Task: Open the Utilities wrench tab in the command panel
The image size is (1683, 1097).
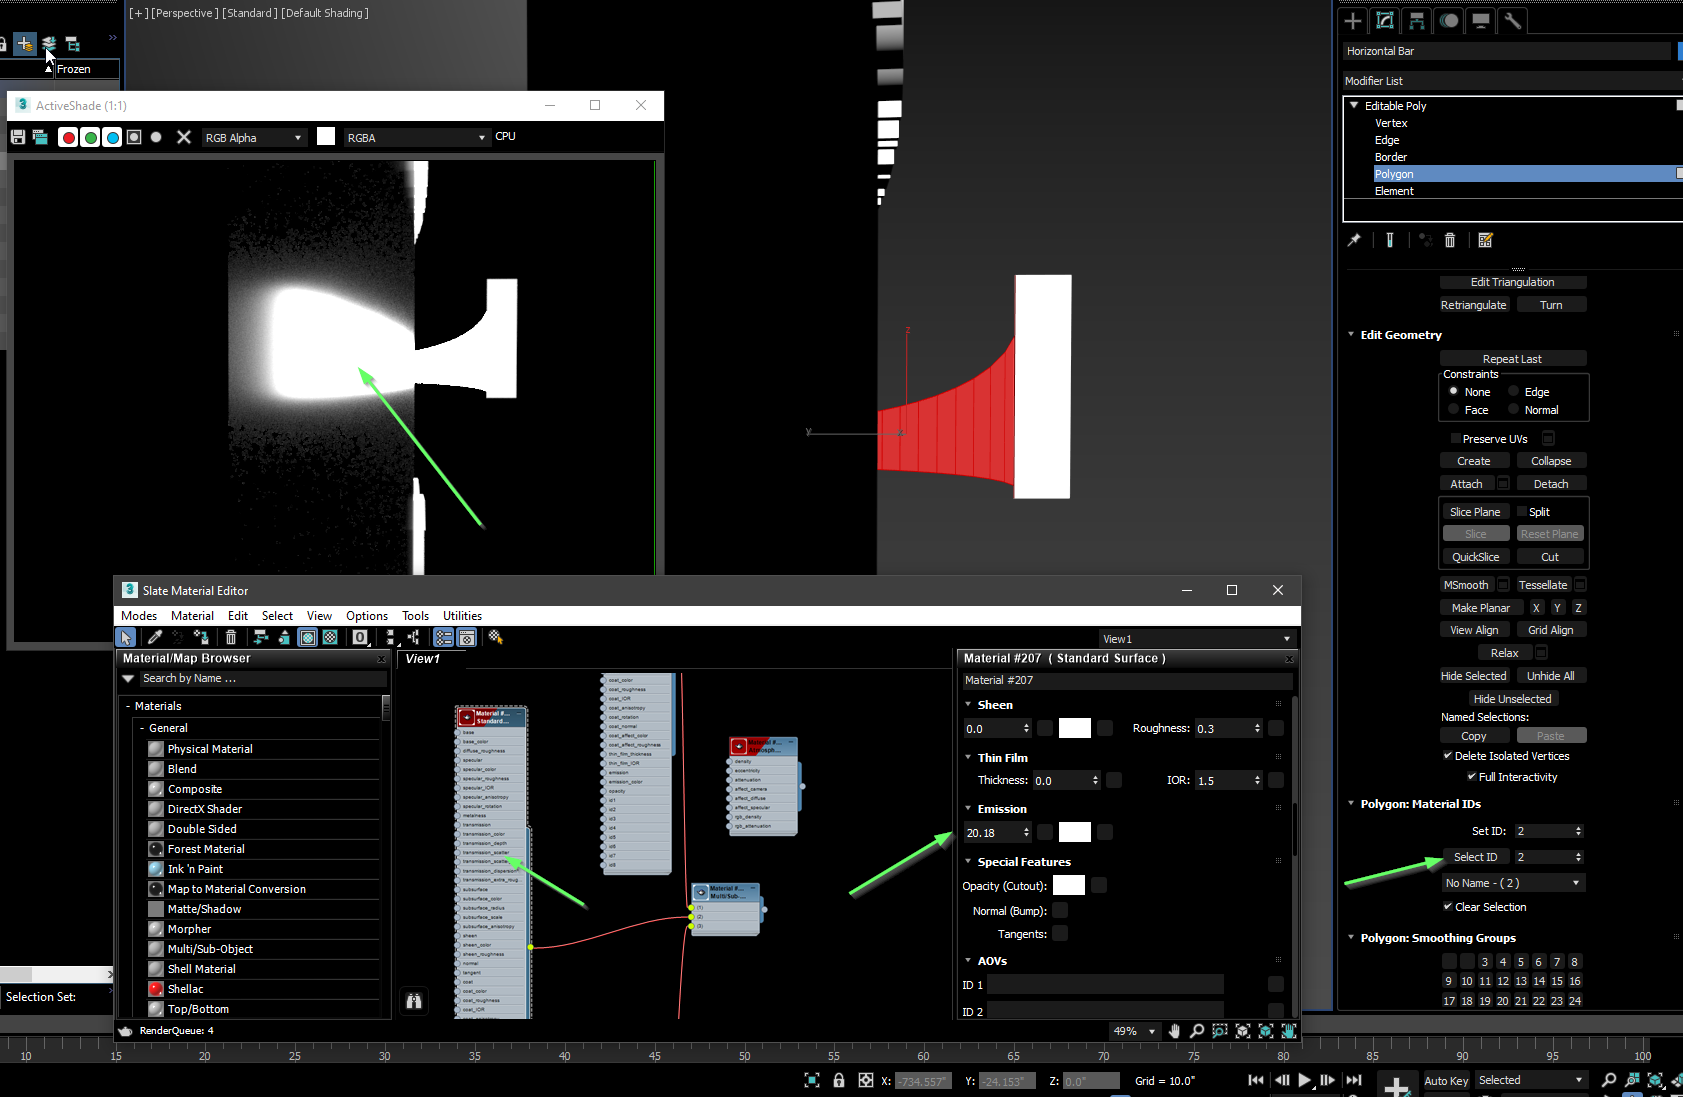Action: click(1513, 20)
